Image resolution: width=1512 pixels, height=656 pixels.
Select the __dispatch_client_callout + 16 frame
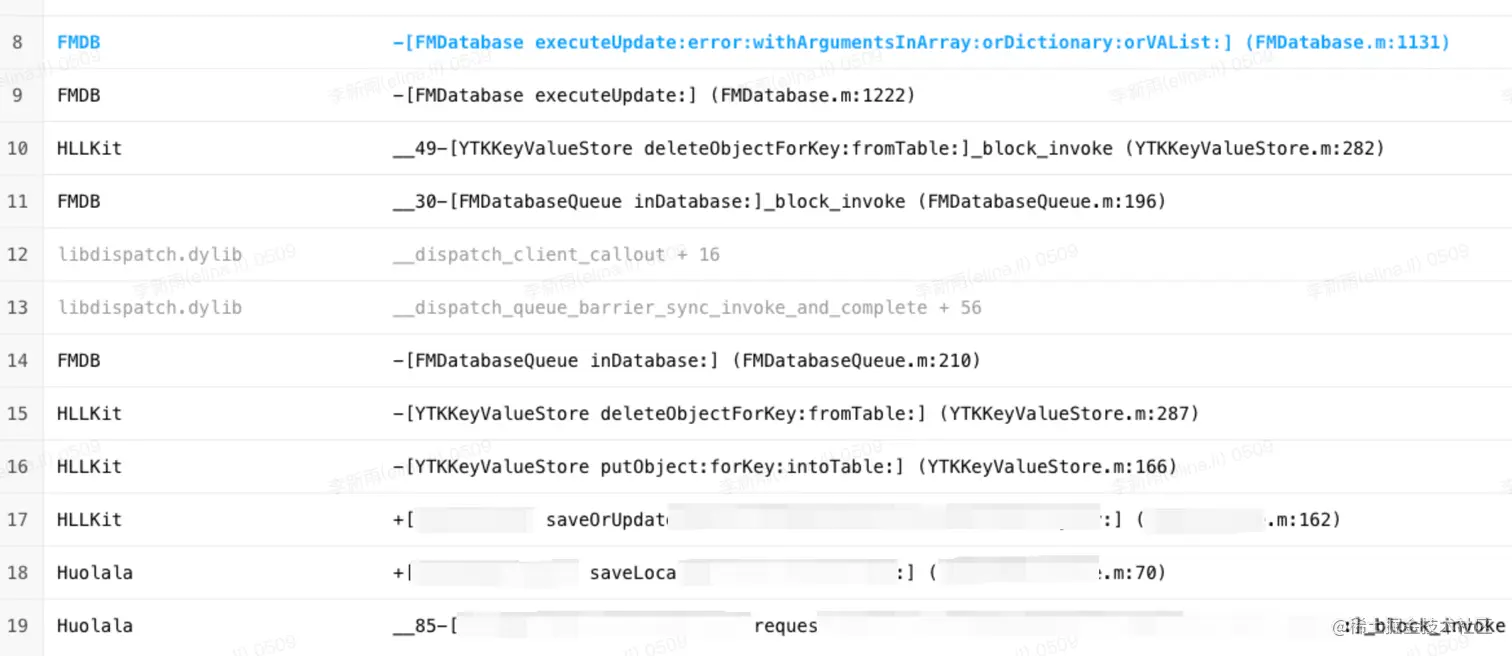click(556, 254)
